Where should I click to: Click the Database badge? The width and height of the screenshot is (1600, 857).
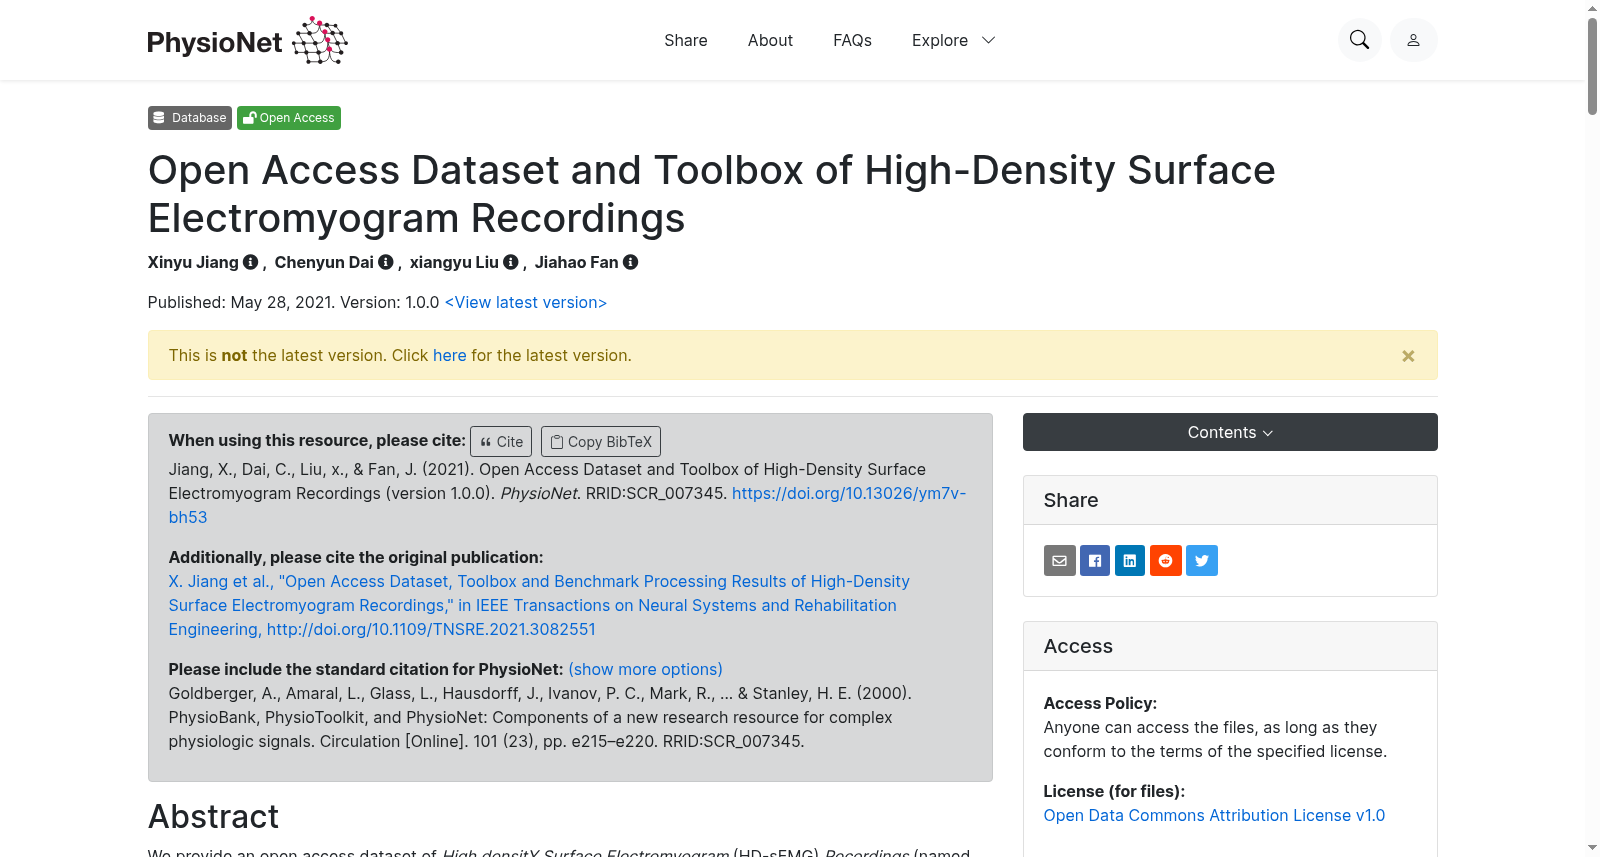click(x=190, y=118)
